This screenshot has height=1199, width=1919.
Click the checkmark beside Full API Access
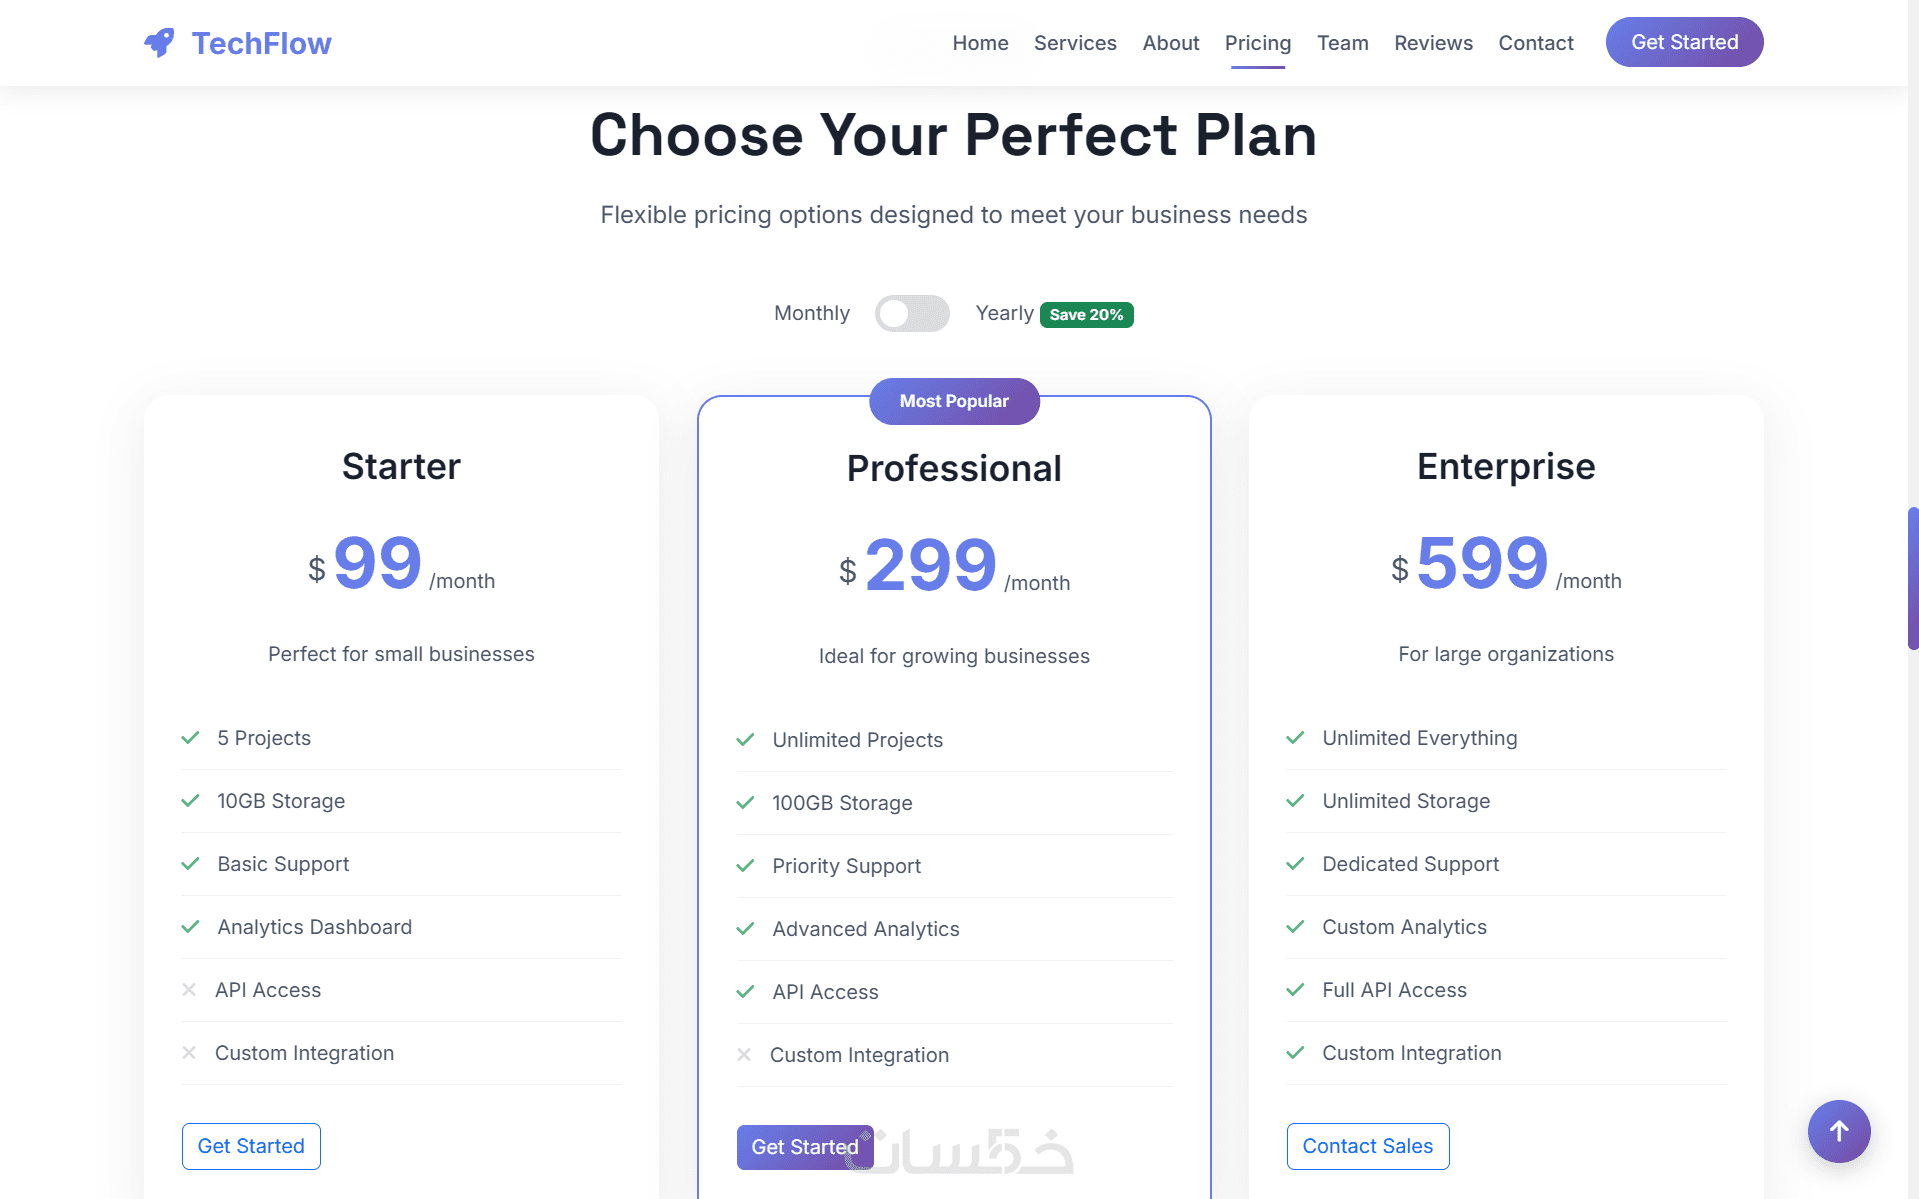[1295, 990]
